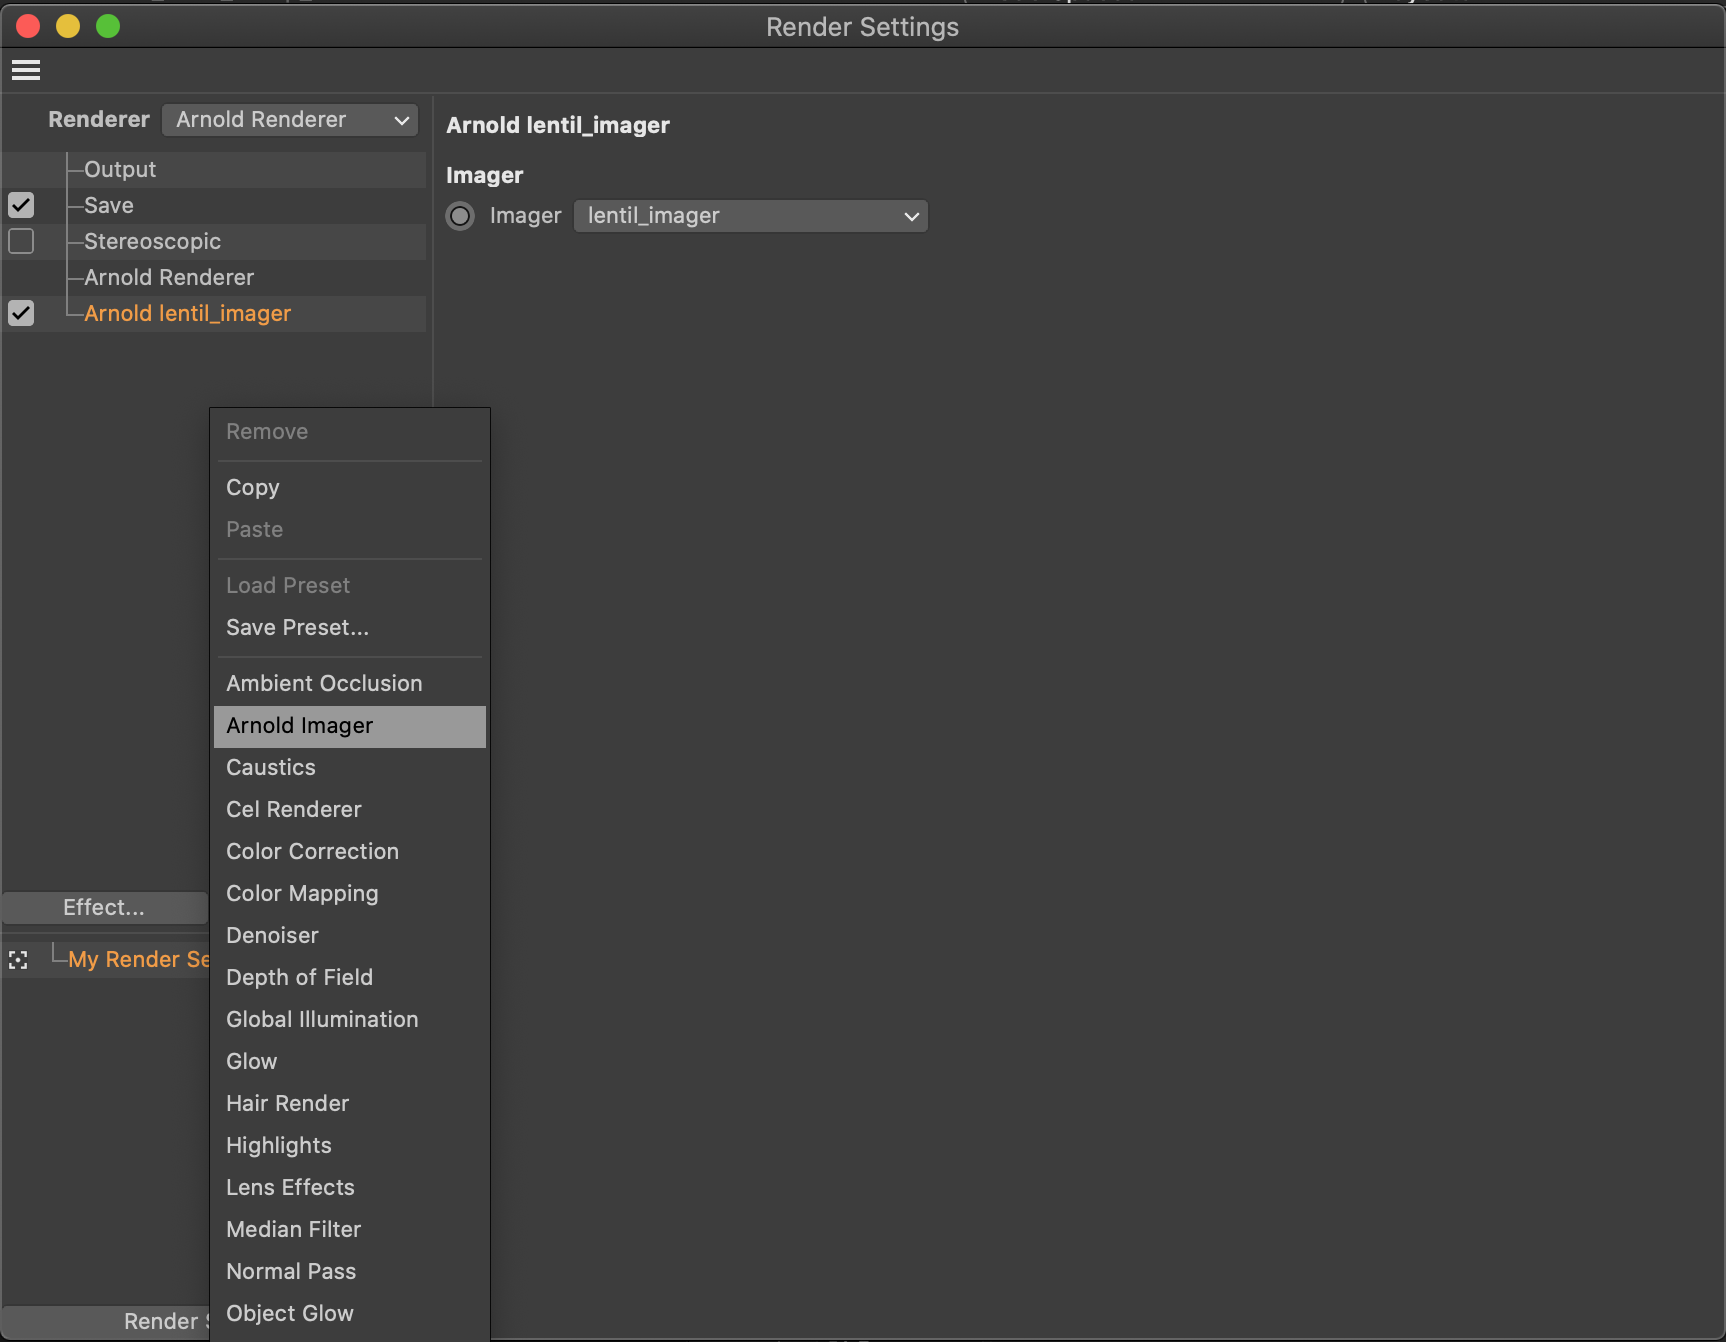
Task: Add Glow effect from menu
Action: (350, 1062)
